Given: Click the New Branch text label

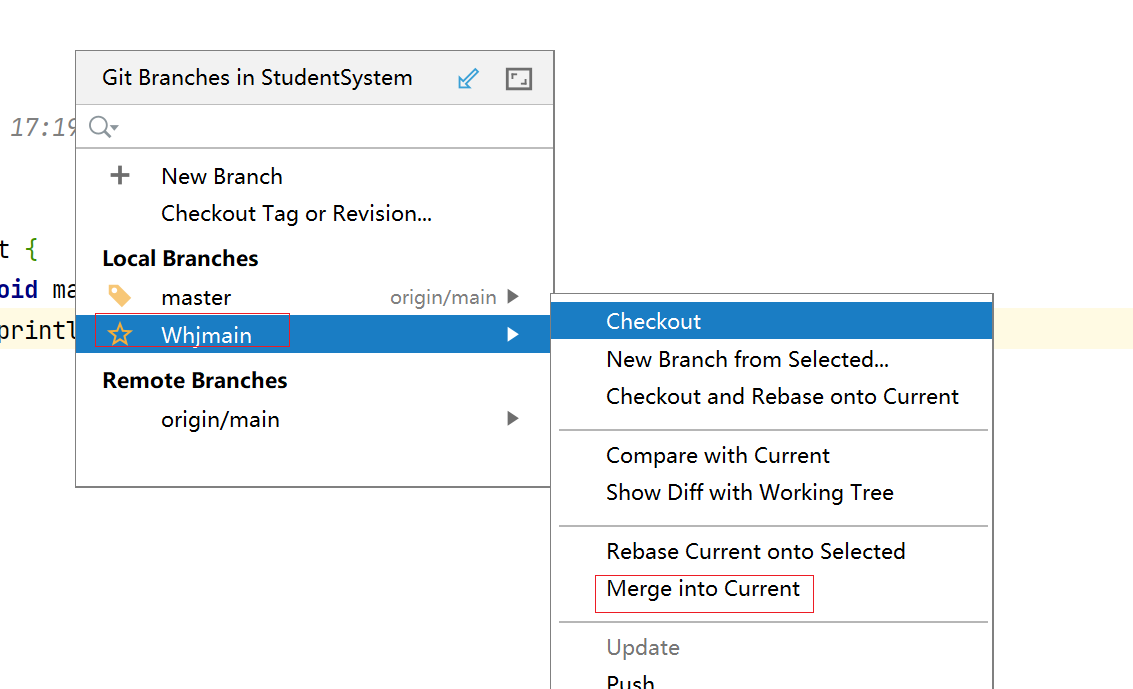Looking at the screenshot, I should tap(222, 176).
